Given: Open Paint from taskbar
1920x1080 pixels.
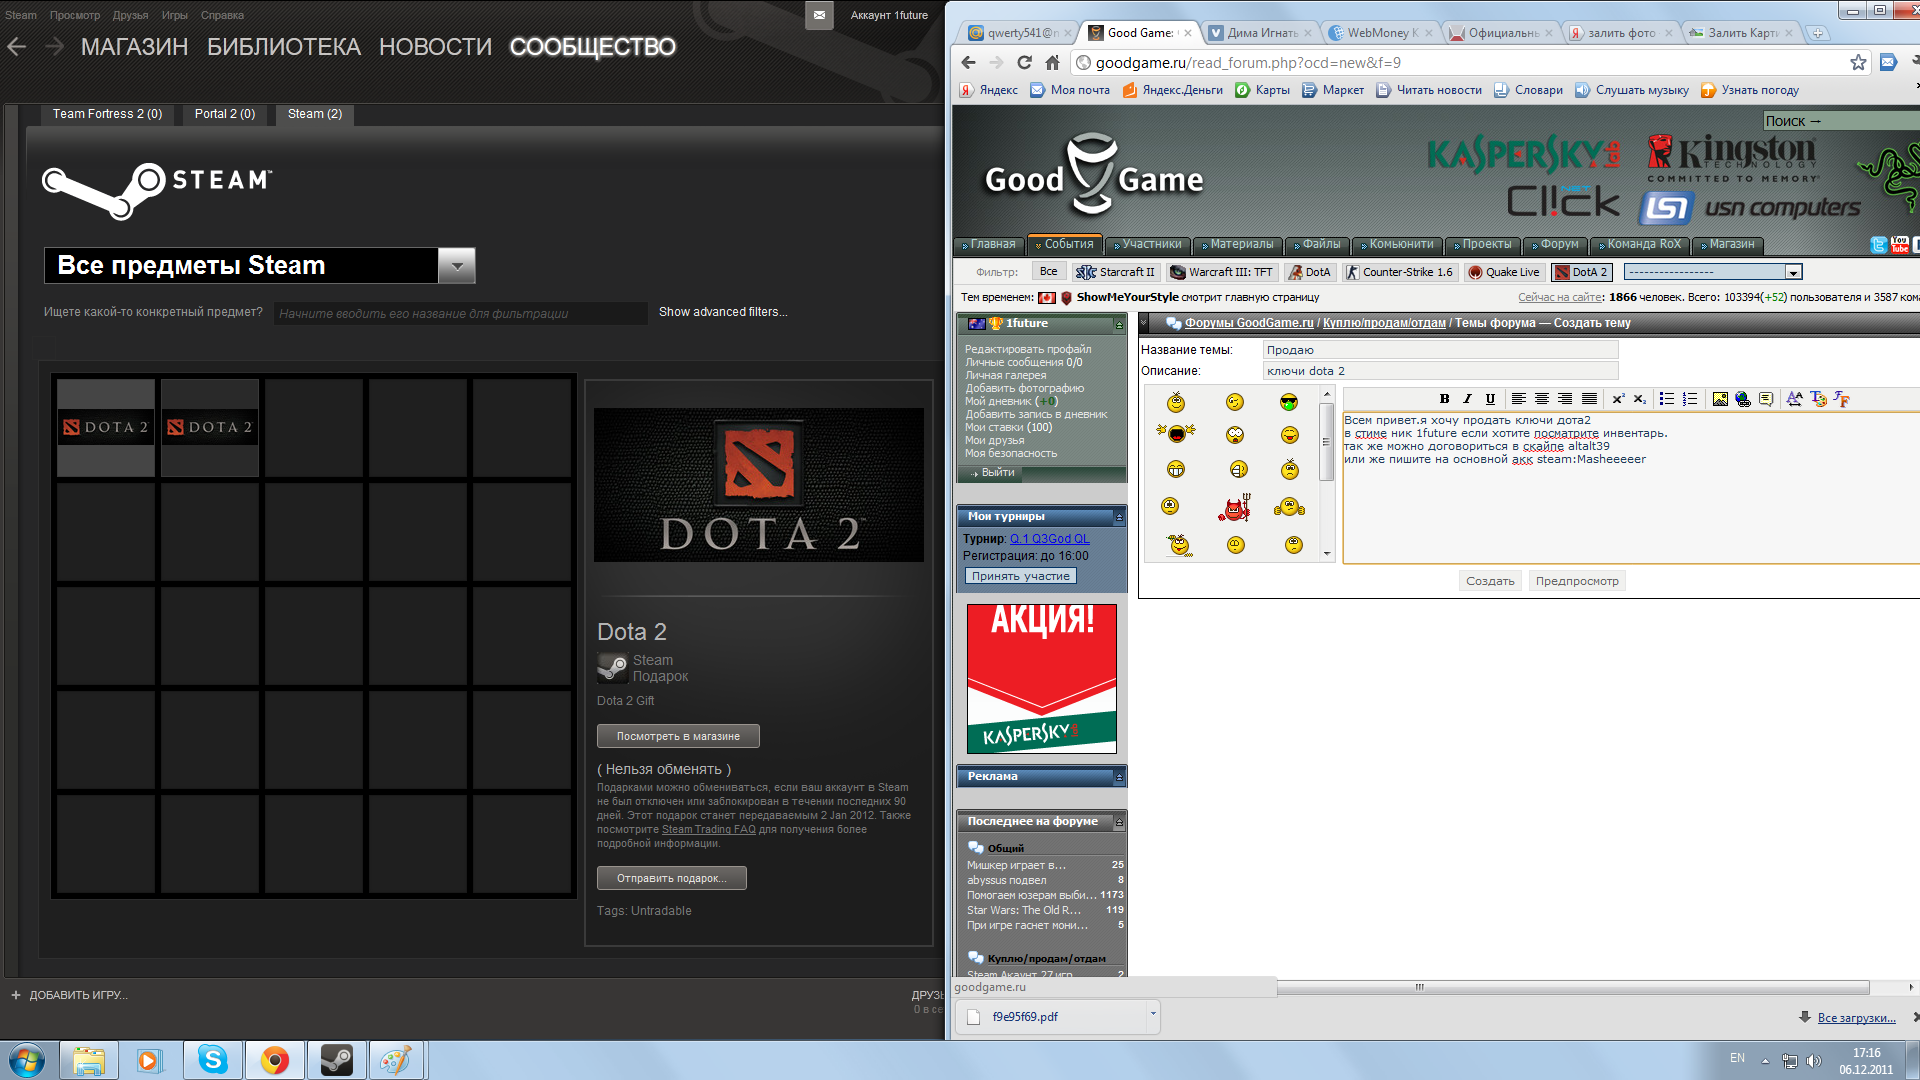Looking at the screenshot, I should tap(396, 1060).
